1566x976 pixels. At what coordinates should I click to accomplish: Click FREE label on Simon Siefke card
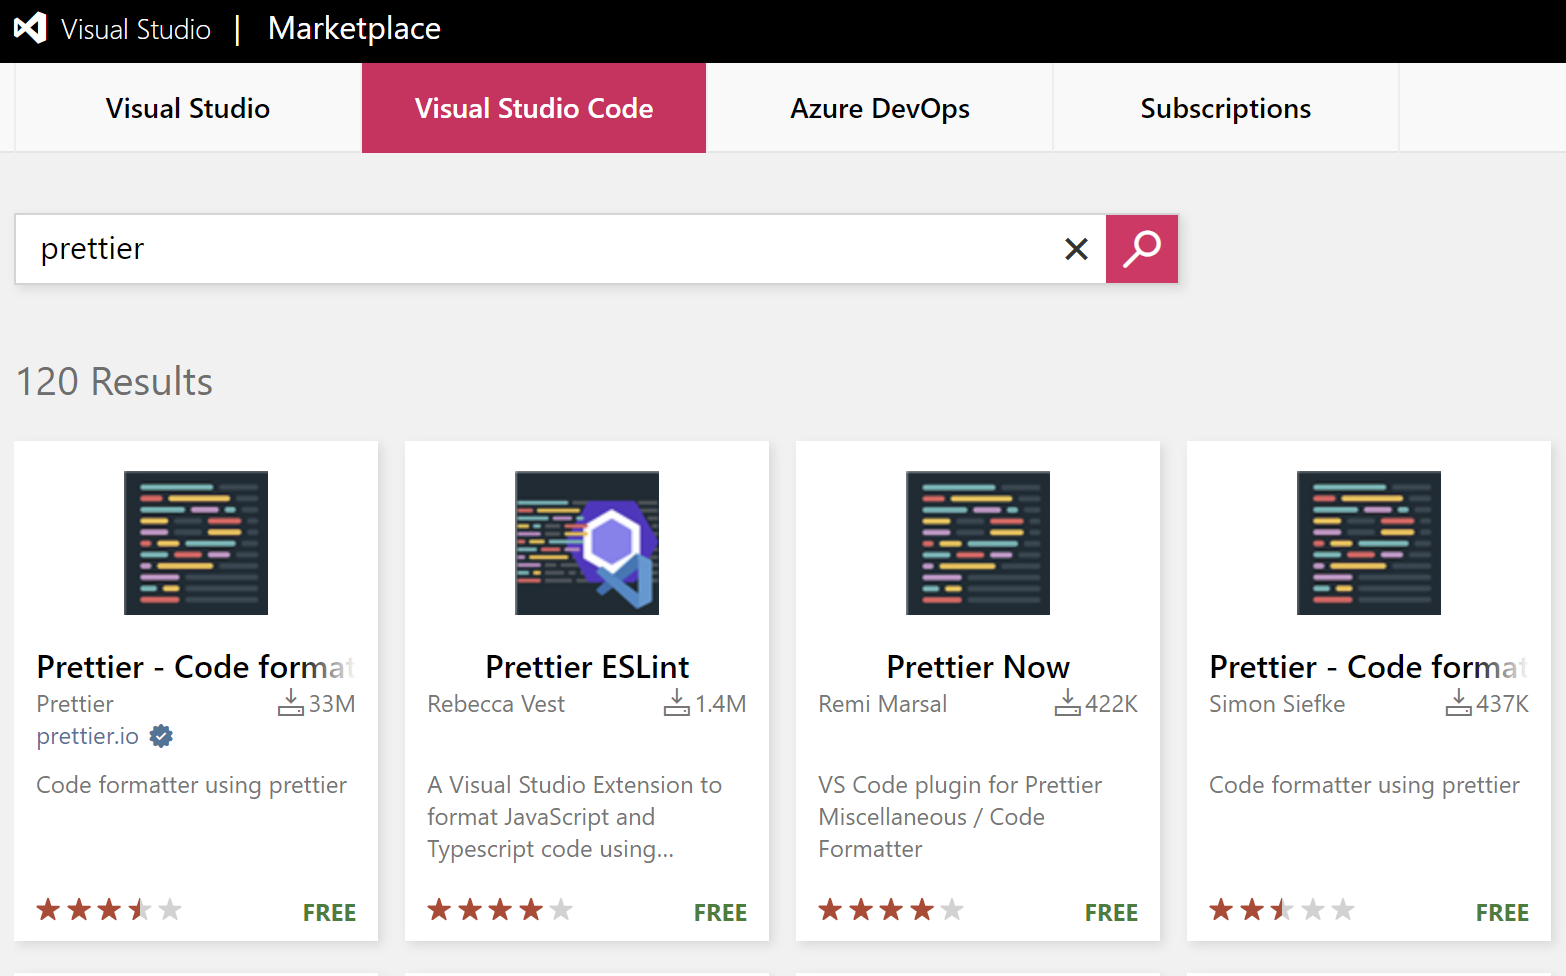pyautogui.click(x=1502, y=913)
